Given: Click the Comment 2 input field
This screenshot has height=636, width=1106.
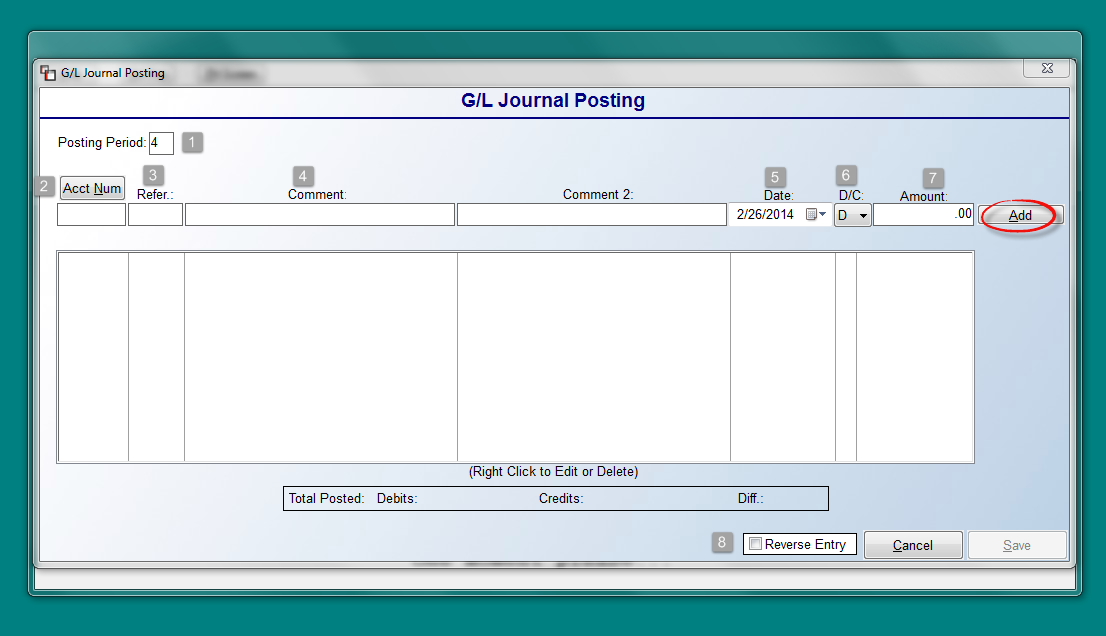Looking at the screenshot, I should point(591,214).
